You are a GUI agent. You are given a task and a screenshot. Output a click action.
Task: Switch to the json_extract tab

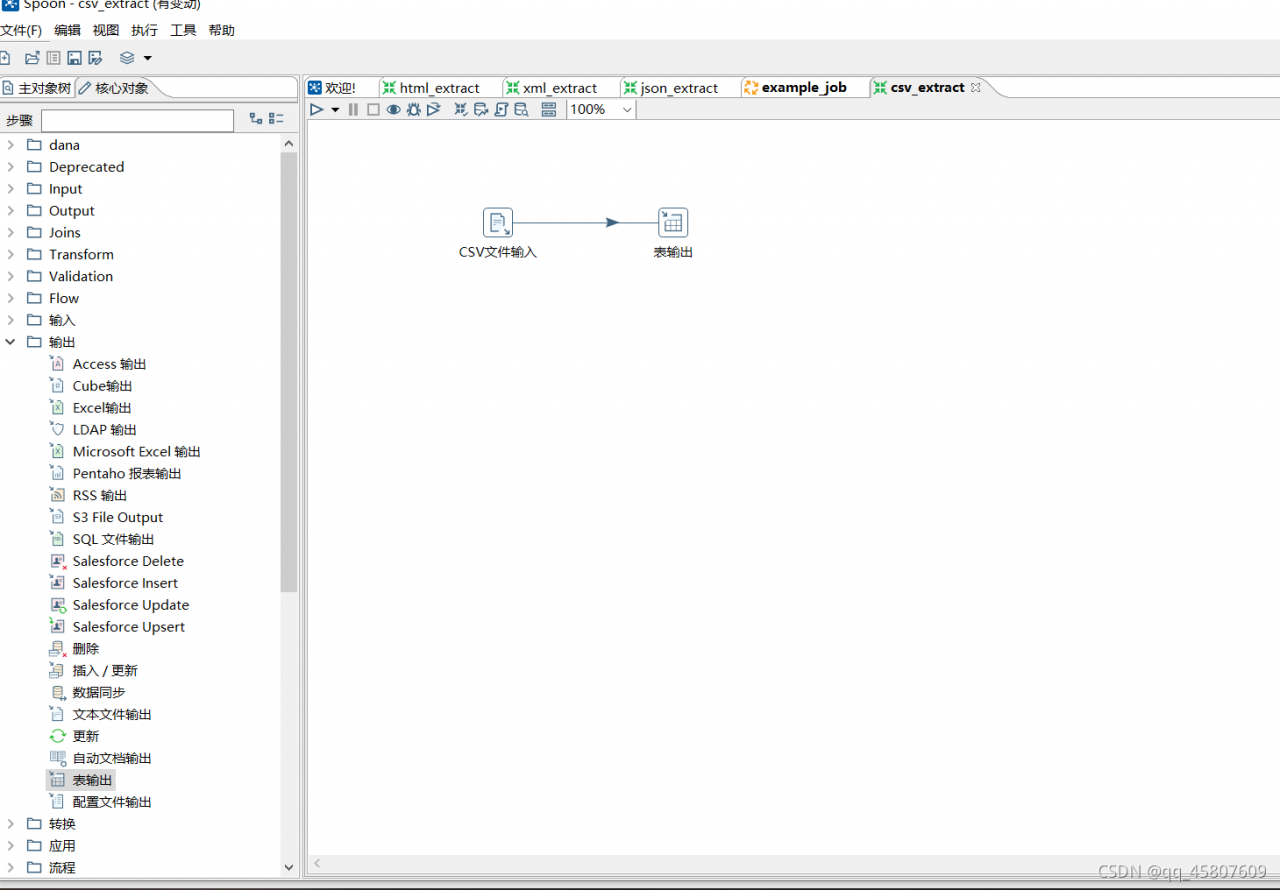point(671,88)
